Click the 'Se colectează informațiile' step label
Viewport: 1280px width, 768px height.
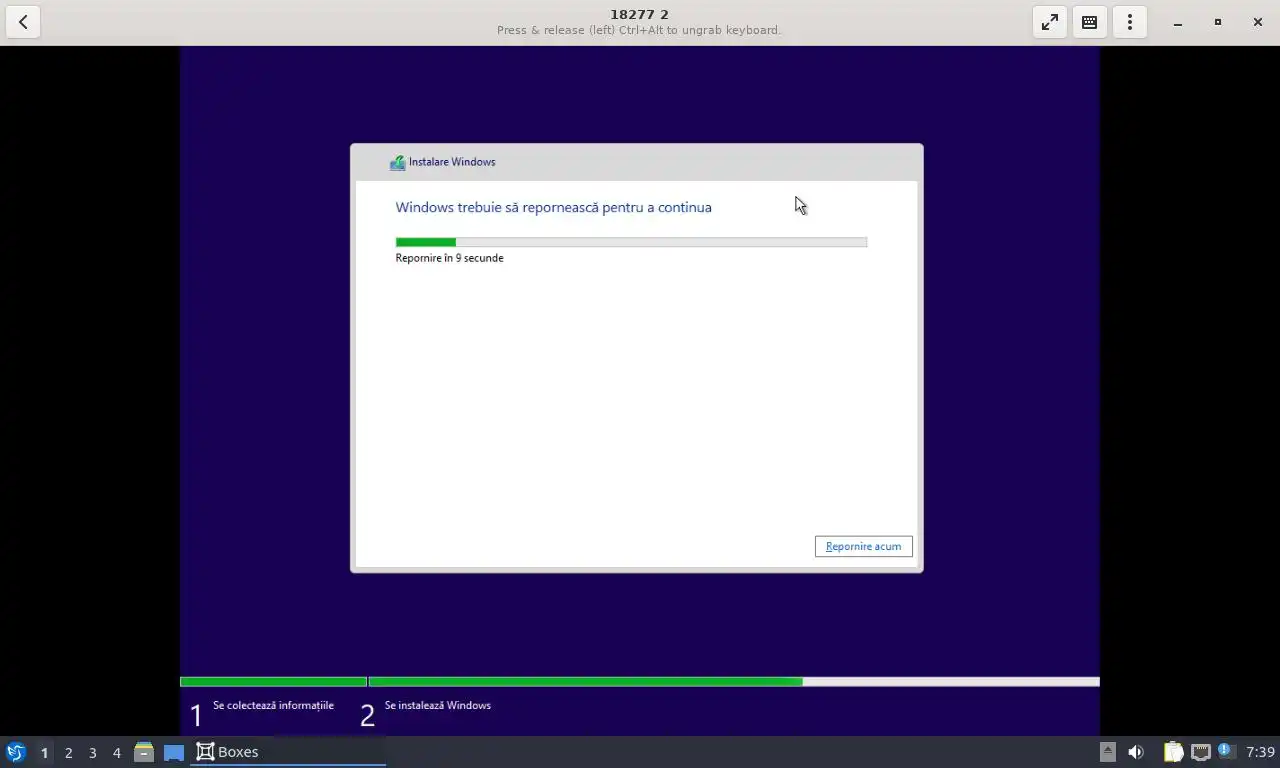[x=273, y=705]
